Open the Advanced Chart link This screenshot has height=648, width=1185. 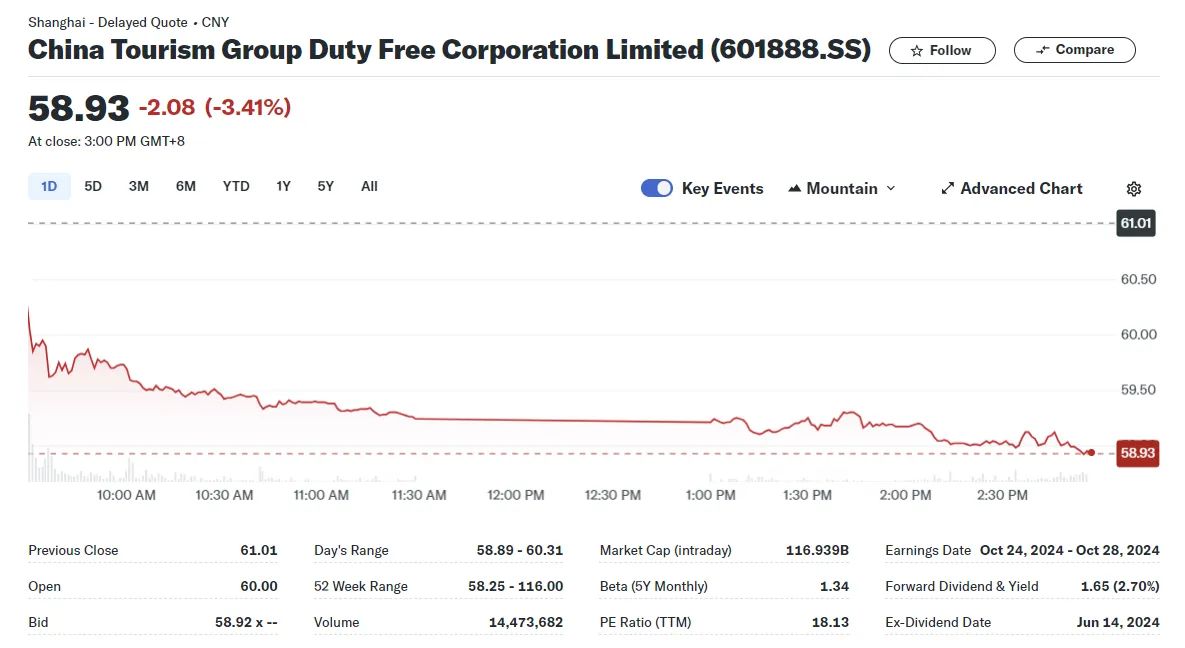(1011, 188)
